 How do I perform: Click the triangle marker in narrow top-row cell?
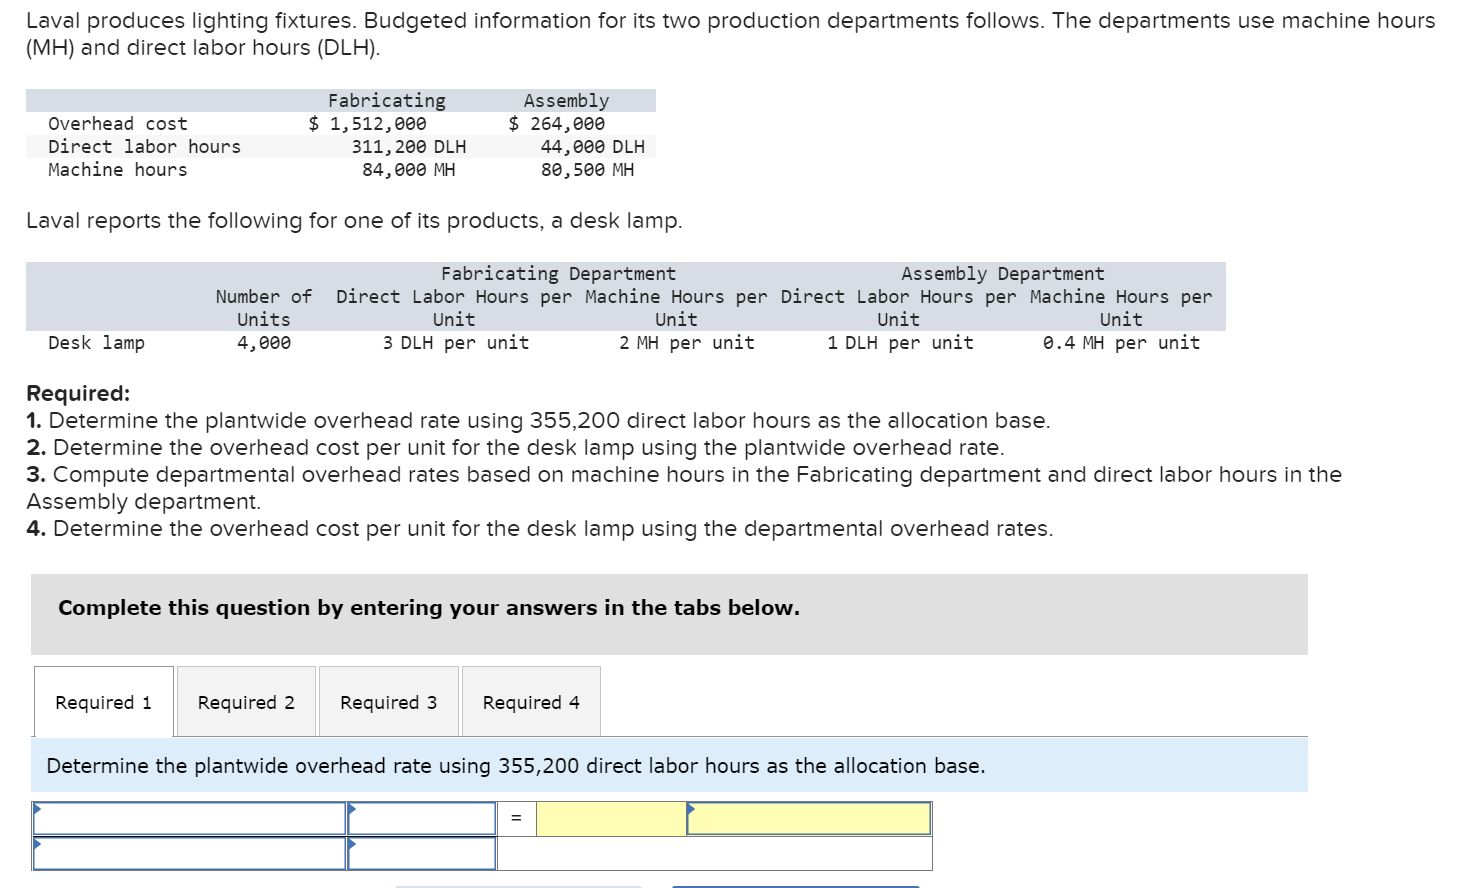353,808
